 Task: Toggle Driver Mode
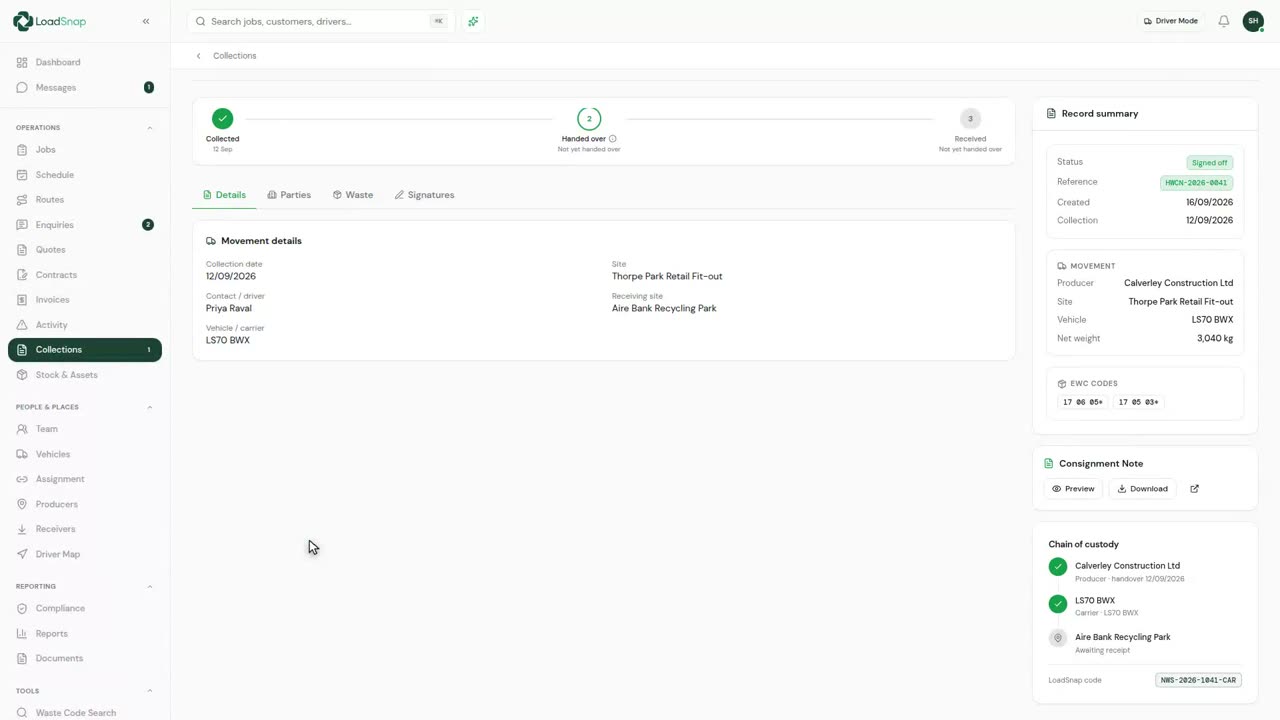1171,21
